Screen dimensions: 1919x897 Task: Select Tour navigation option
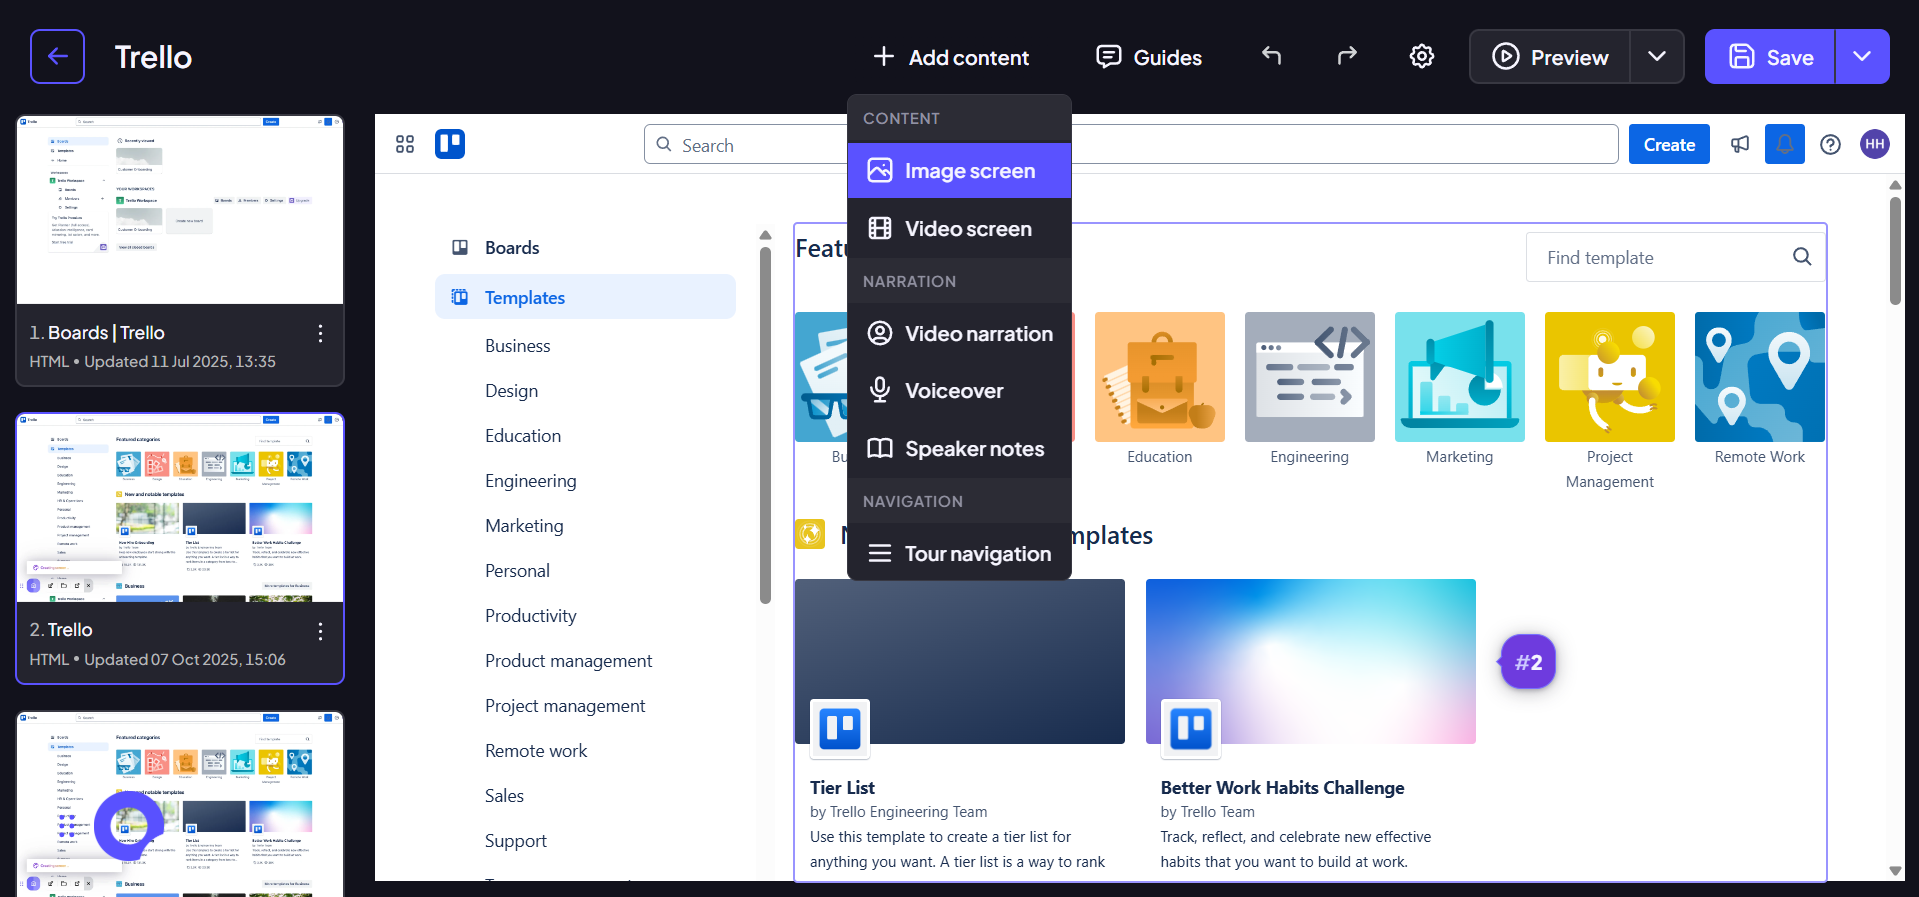[x=959, y=554]
